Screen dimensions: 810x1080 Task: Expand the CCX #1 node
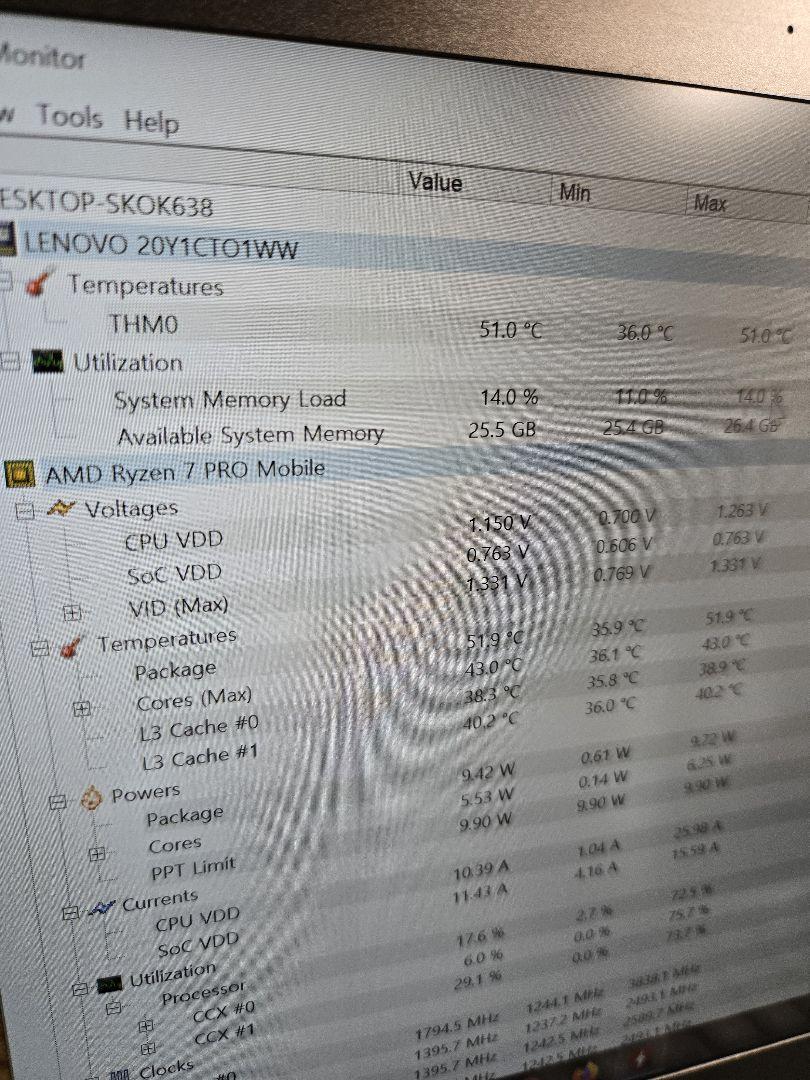(x=148, y=1049)
